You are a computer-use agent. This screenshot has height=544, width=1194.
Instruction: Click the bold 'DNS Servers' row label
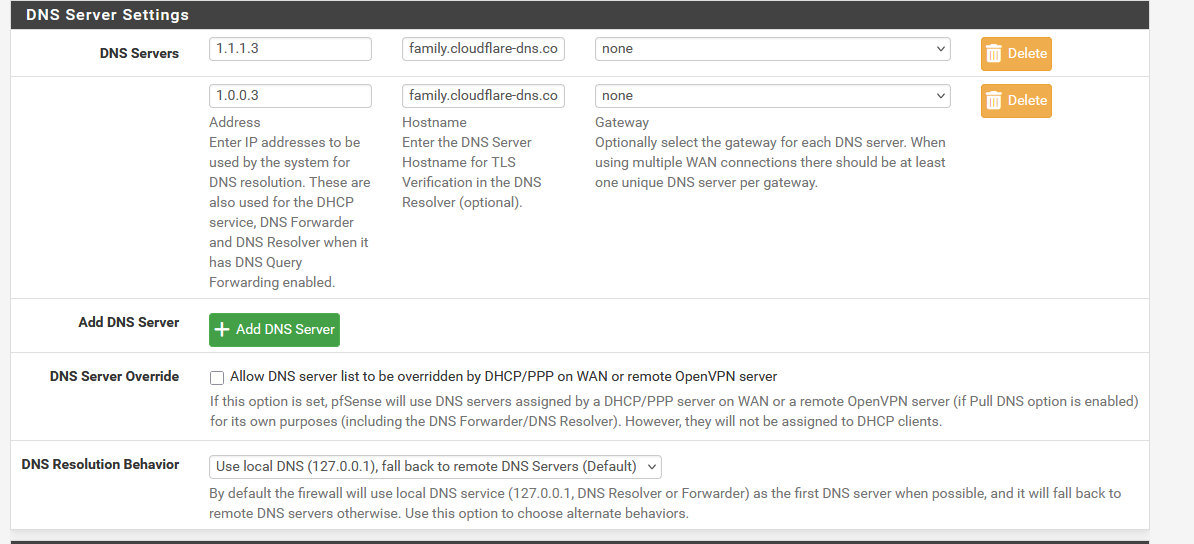coord(139,53)
